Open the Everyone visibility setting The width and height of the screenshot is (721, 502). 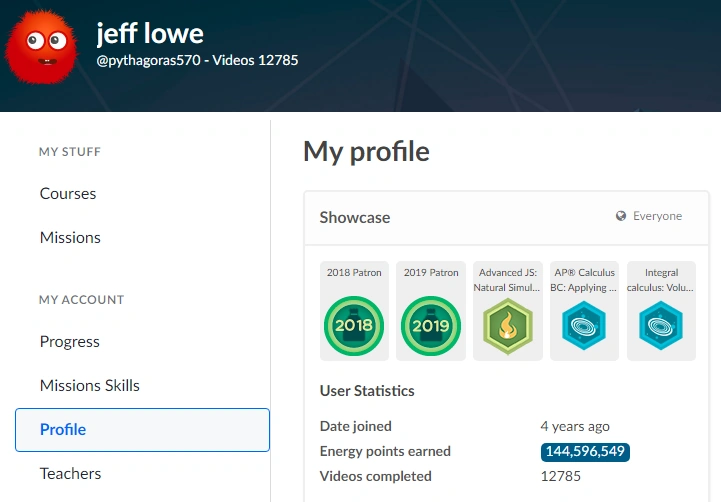click(657, 216)
